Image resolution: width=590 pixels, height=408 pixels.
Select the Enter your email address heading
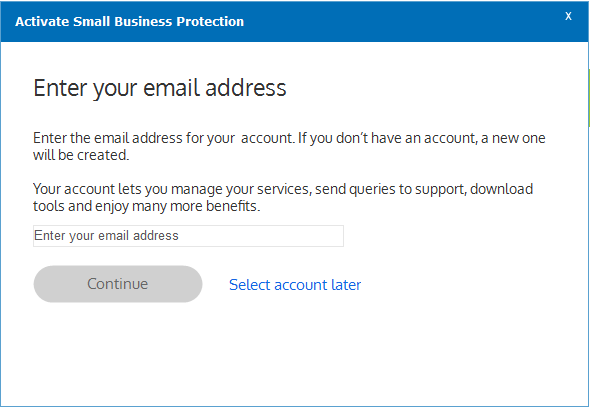160,88
